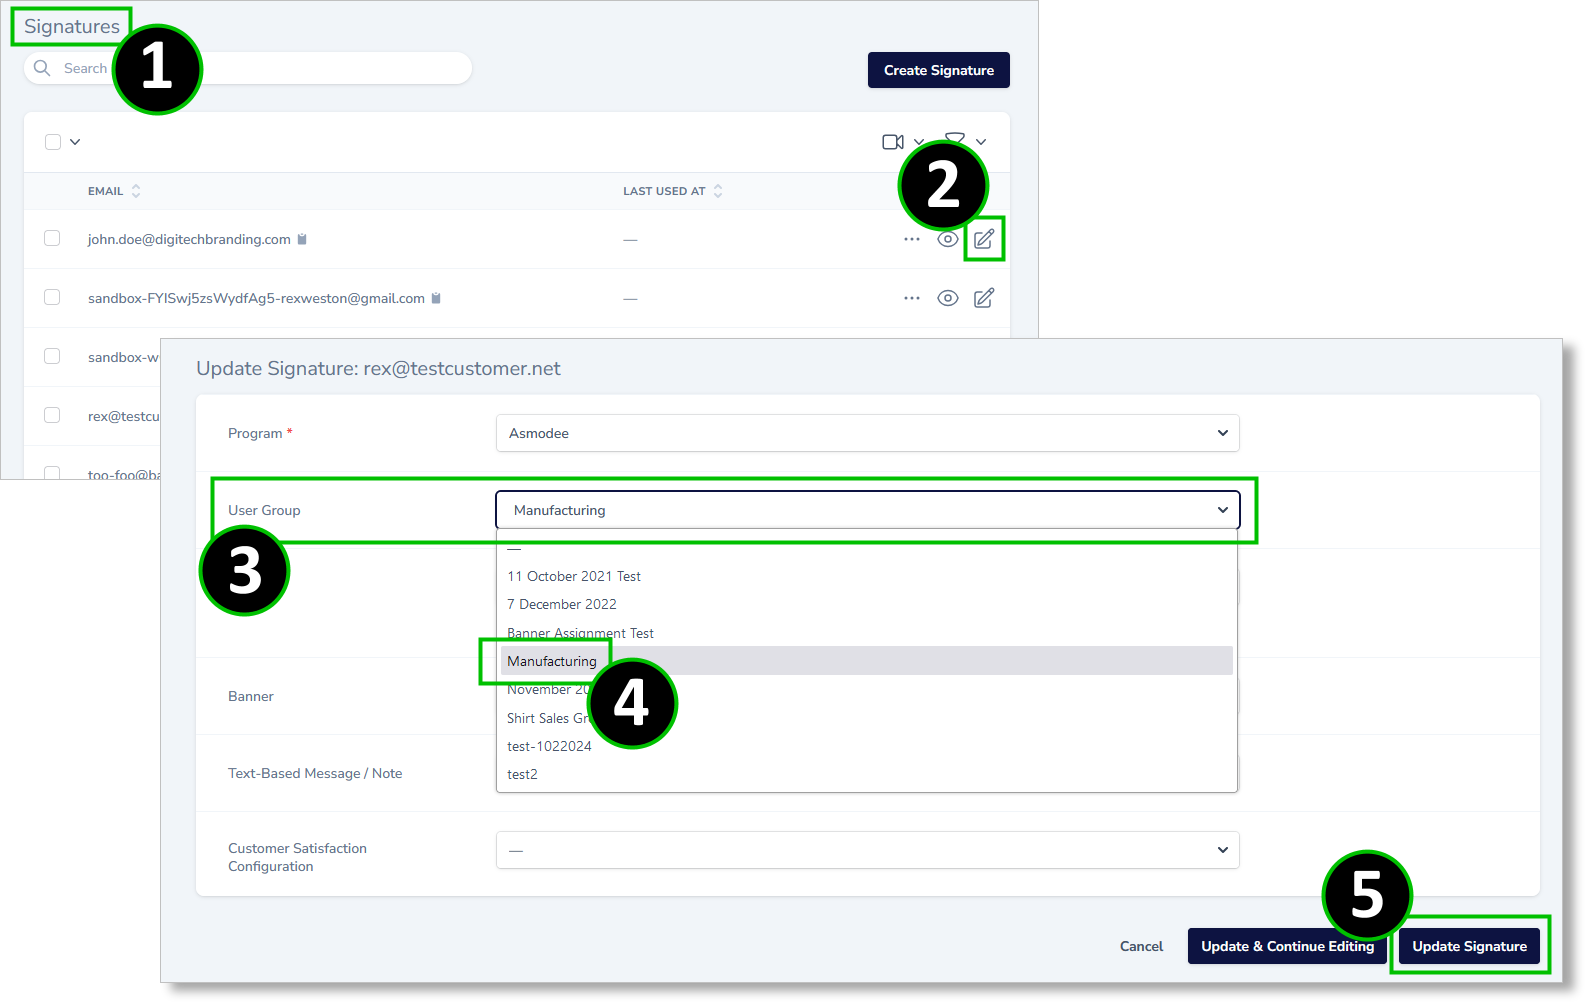Click the LAST USED AT column header
This screenshot has height=1002, width=1585.
(664, 191)
